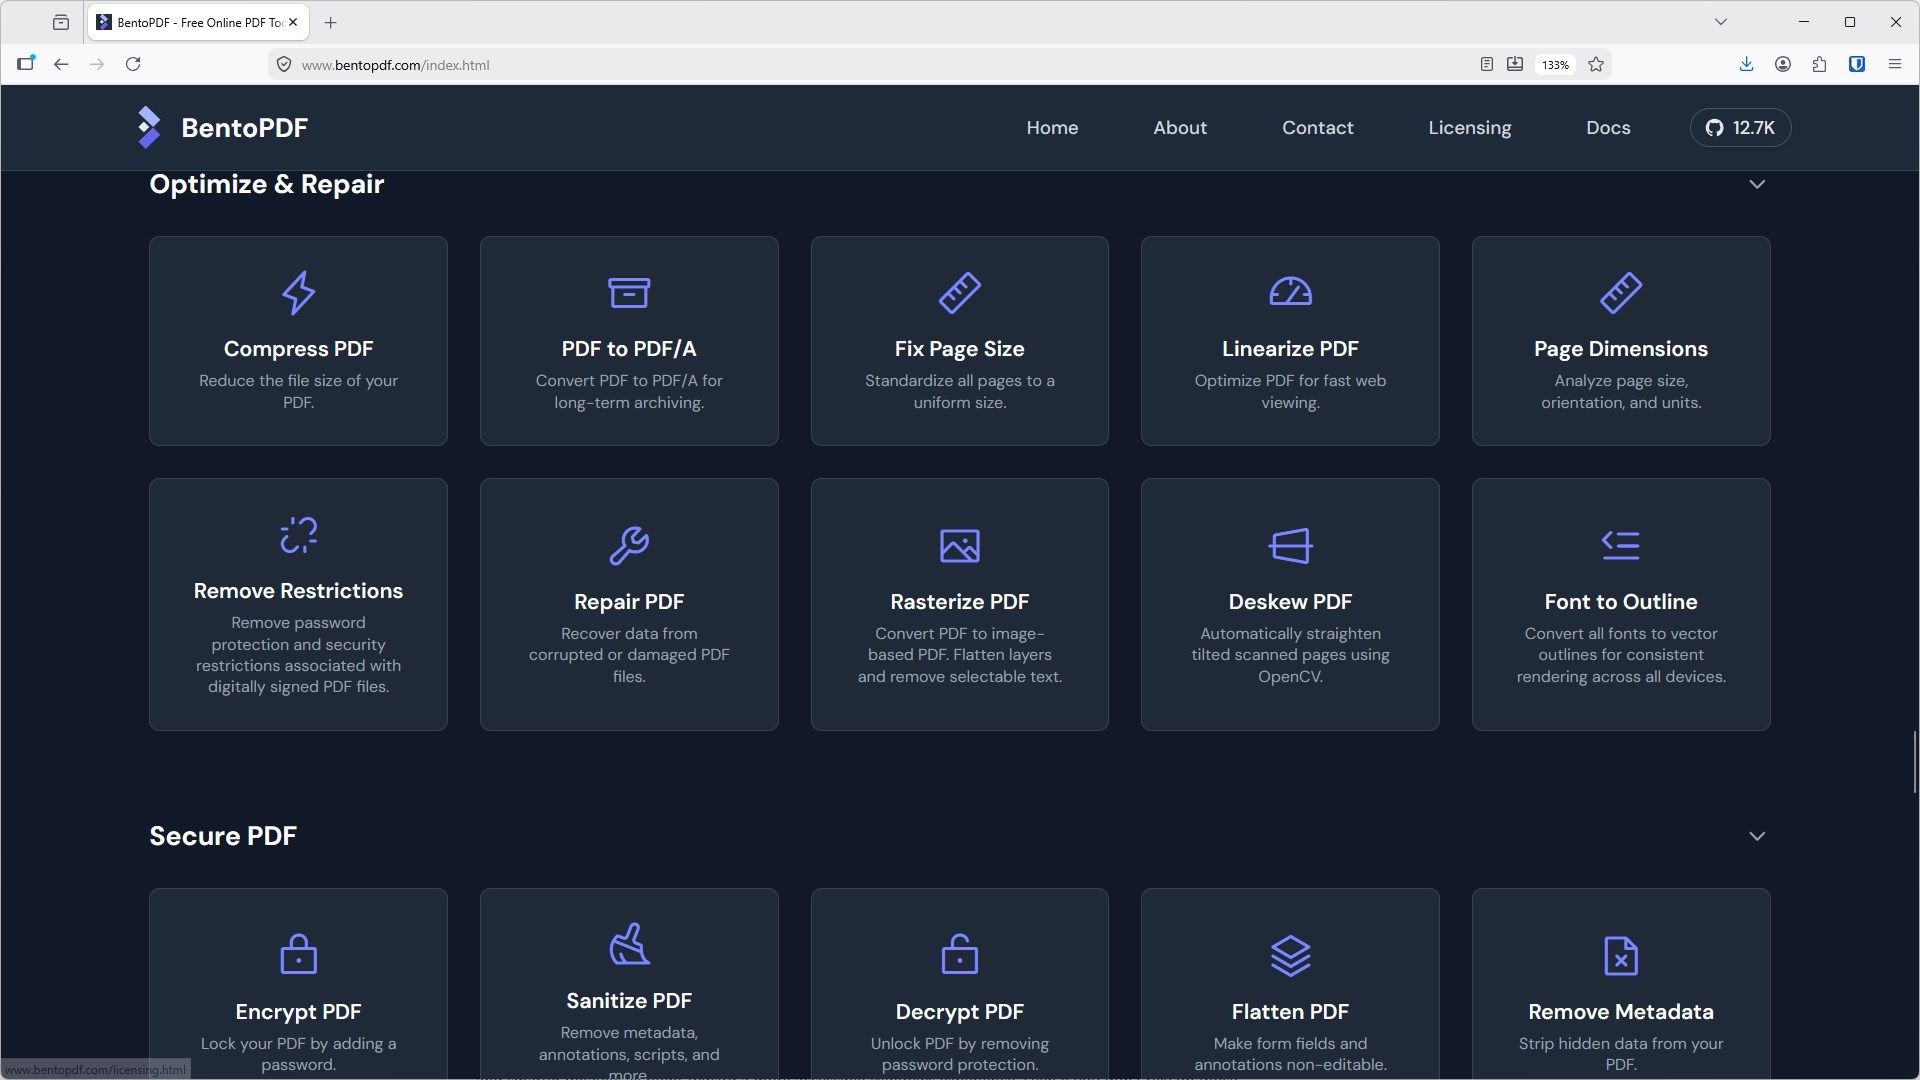Open the Compress PDF lightning icon

coord(298,293)
